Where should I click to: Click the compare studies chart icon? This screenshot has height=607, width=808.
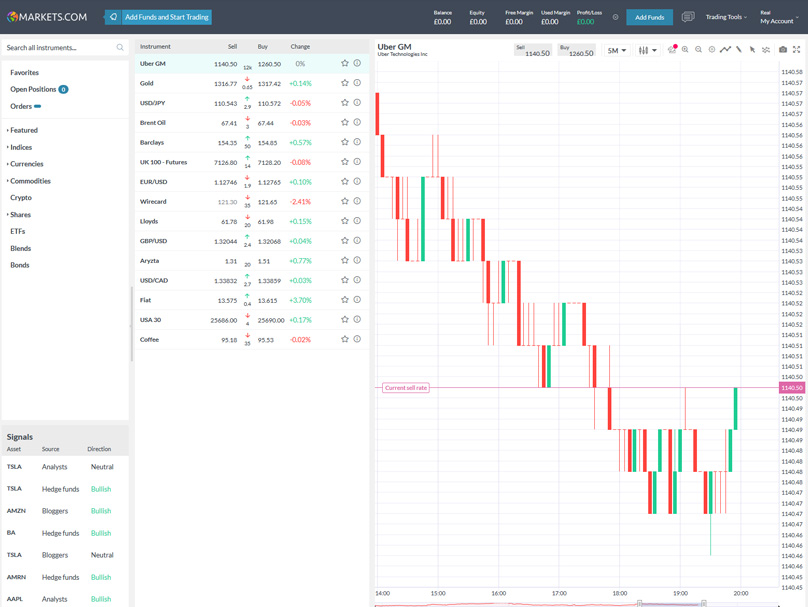tap(766, 50)
